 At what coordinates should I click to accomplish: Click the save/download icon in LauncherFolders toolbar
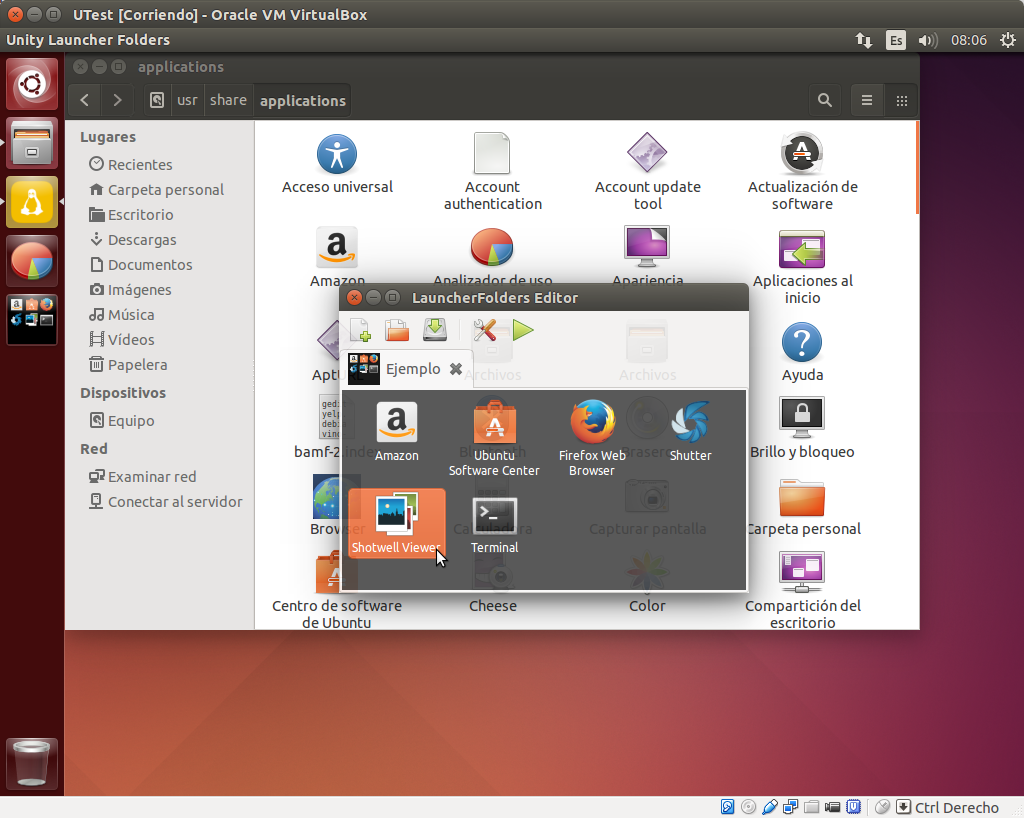[x=434, y=330]
